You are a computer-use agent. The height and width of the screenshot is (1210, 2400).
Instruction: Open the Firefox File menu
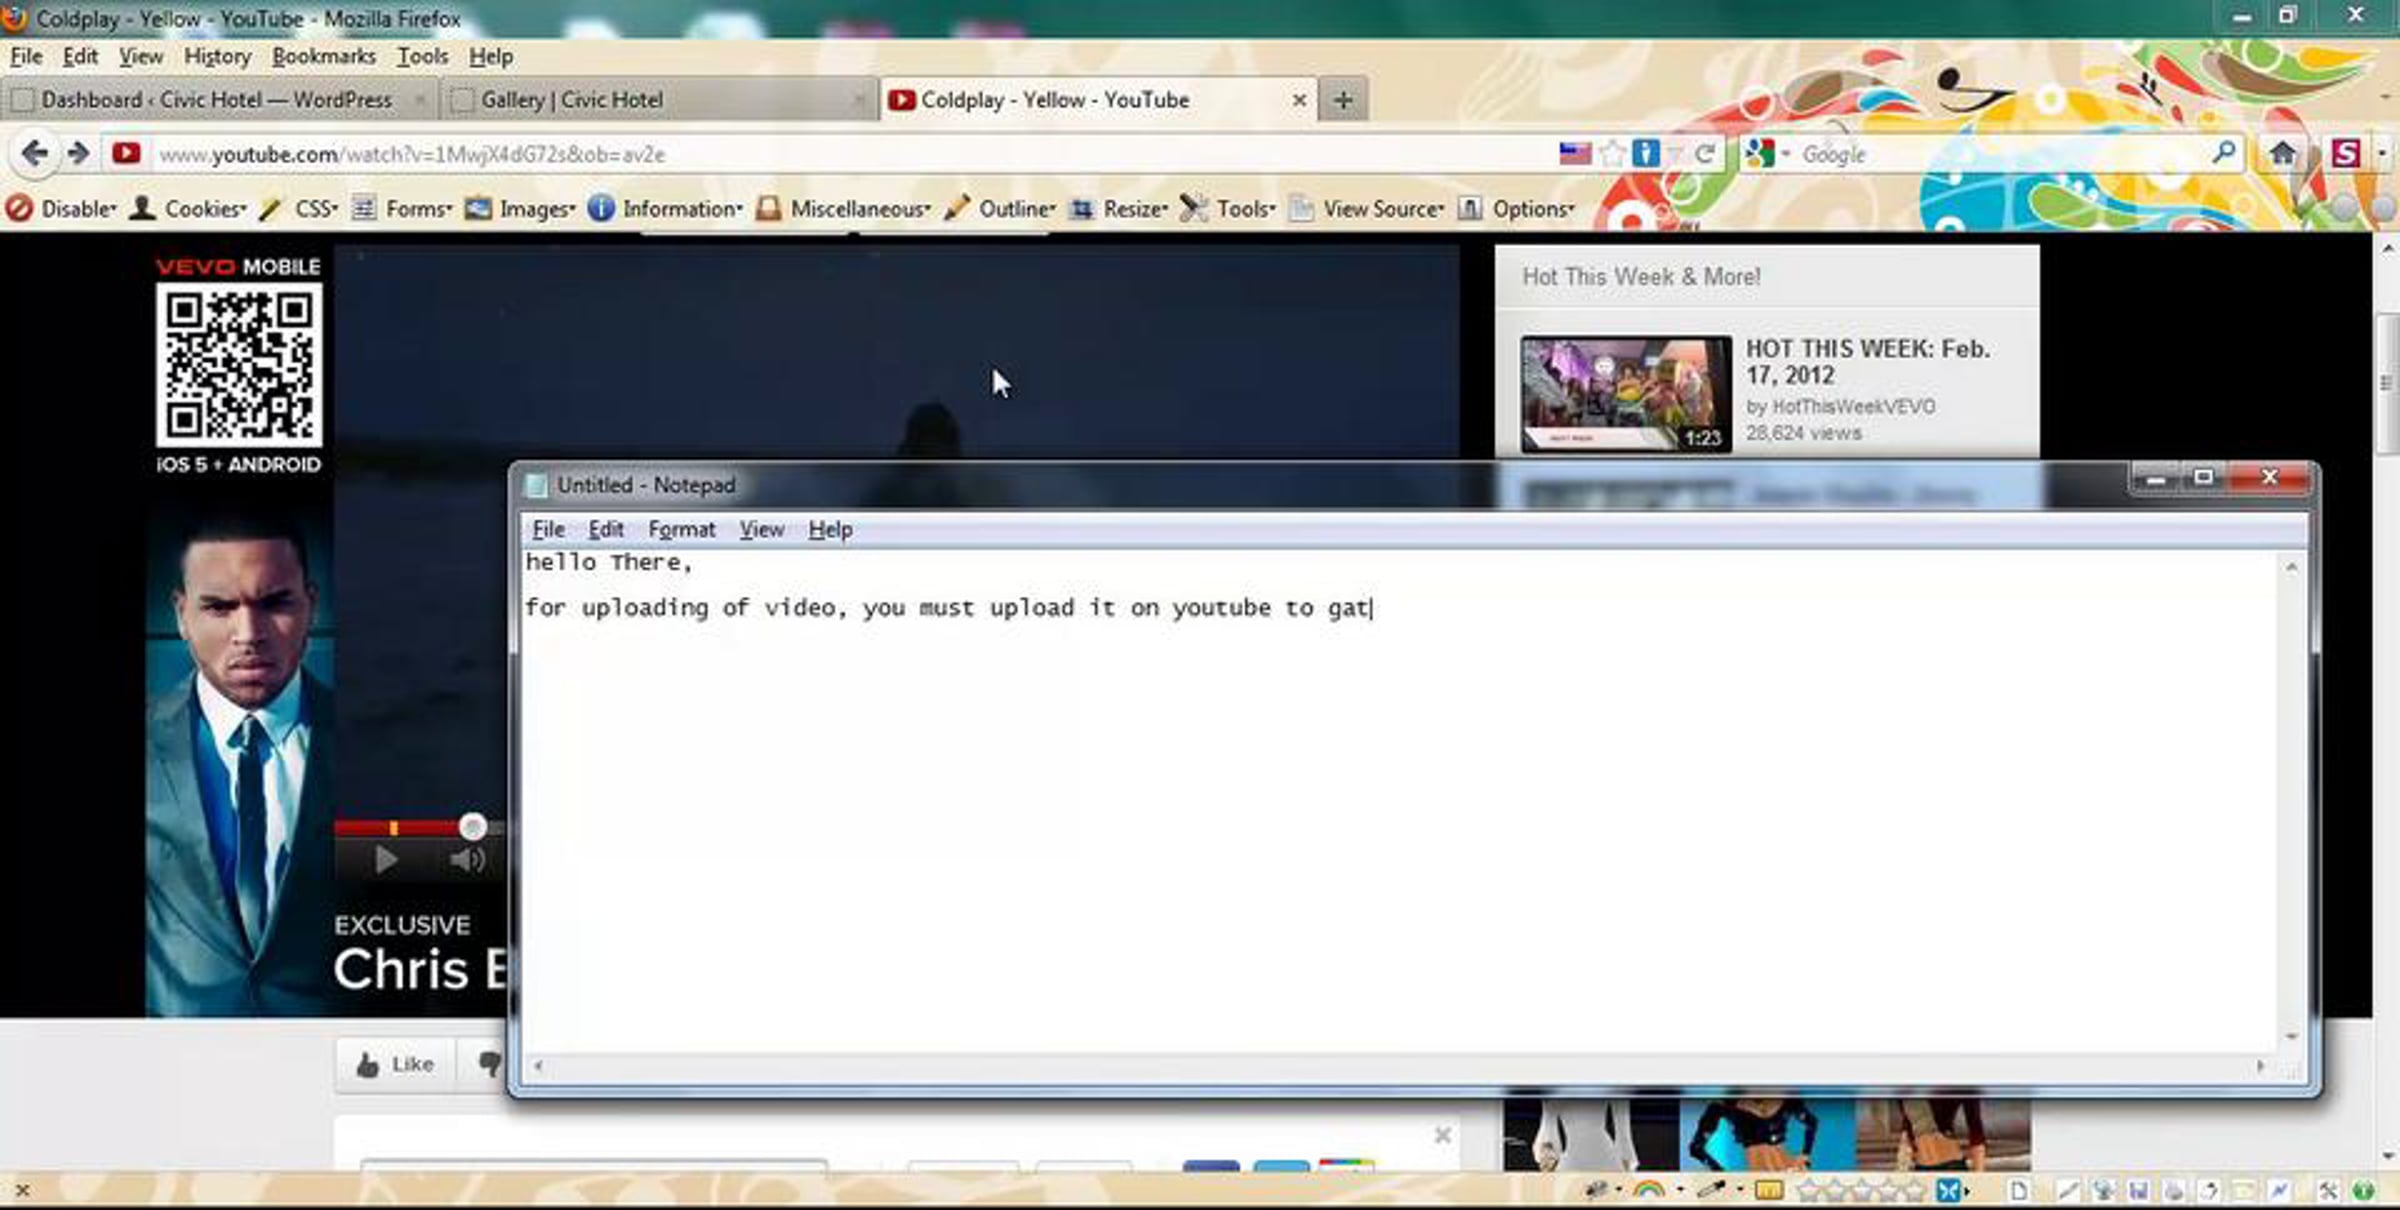pos(26,56)
